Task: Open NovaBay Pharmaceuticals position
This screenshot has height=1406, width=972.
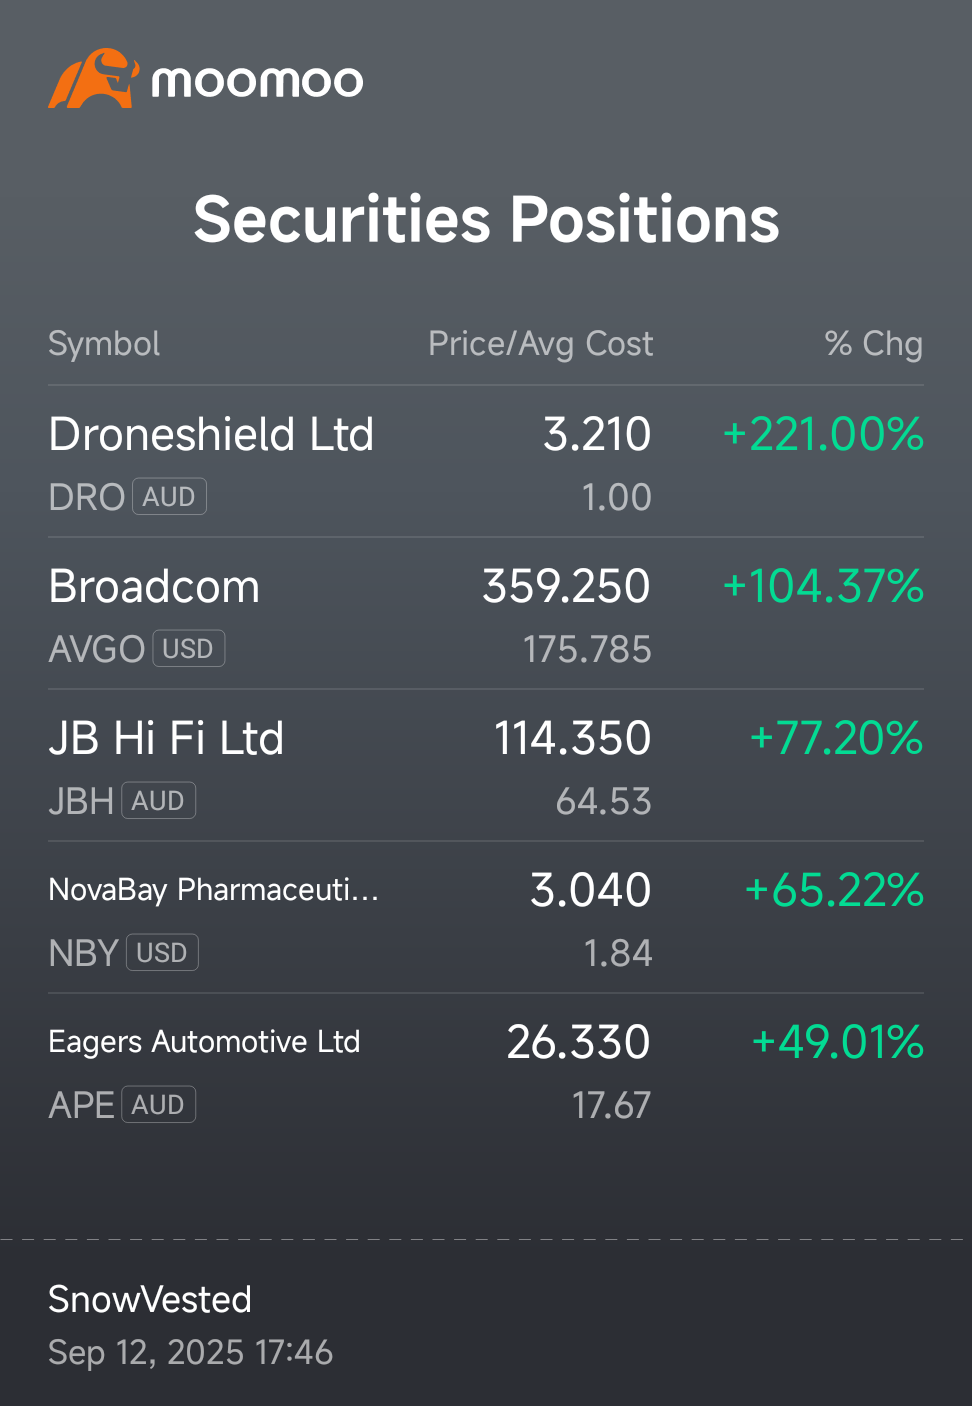Action: (x=486, y=918)
